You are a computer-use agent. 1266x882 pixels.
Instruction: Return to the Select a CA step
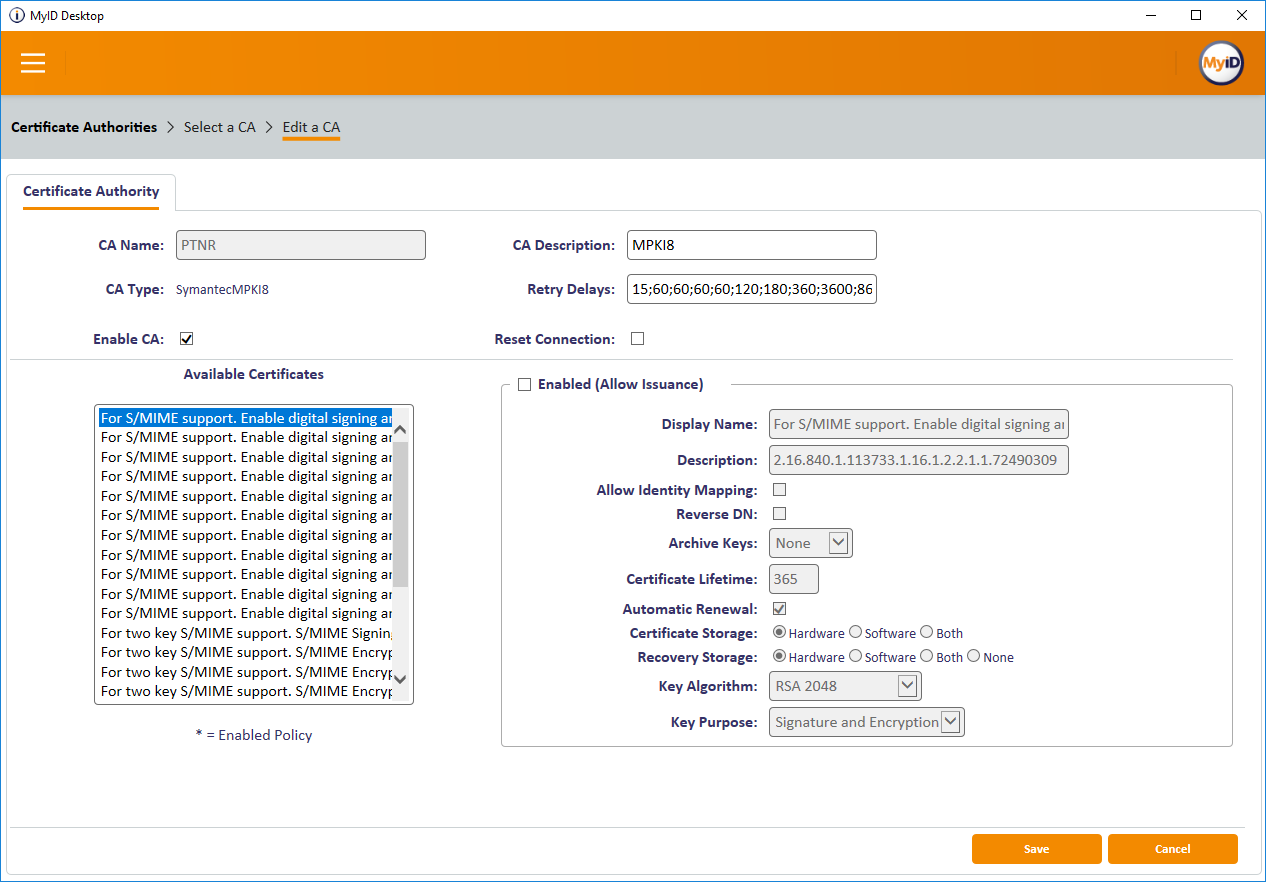click(x=220, y=127)
